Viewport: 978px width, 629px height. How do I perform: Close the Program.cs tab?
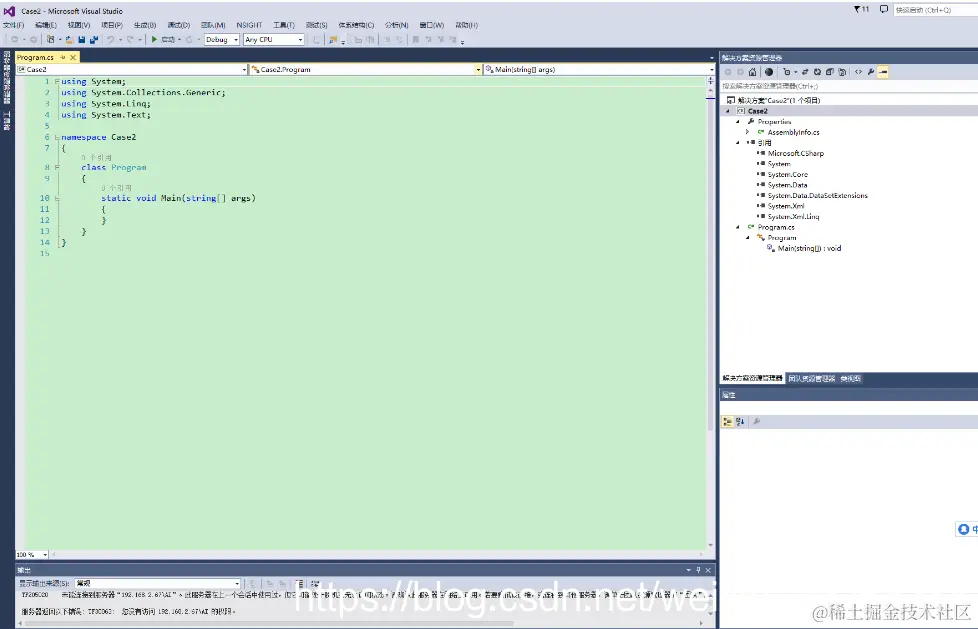point(73,57)
